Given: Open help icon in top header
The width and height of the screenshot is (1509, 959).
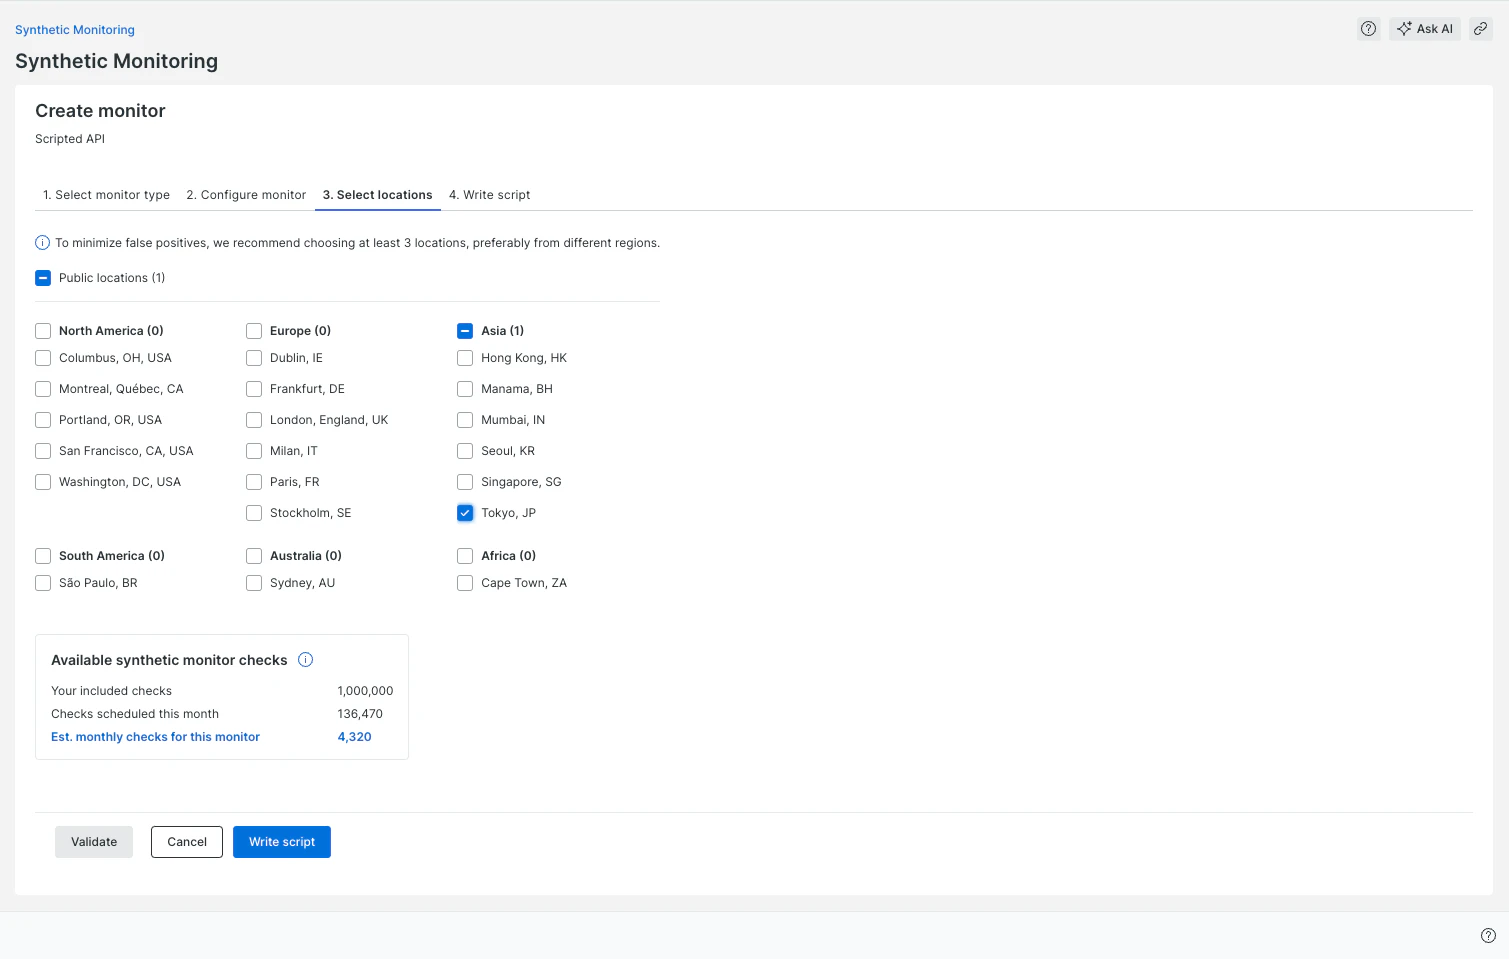Looking at the screenshot, I should tap(1368, 29).
